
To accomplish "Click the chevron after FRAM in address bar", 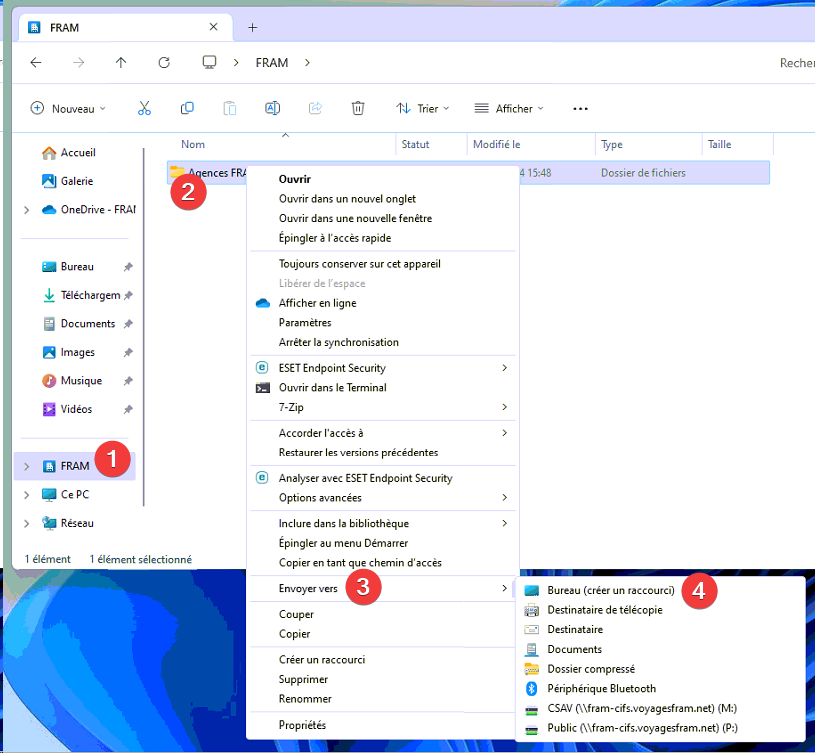I will (x=307, y=63).
